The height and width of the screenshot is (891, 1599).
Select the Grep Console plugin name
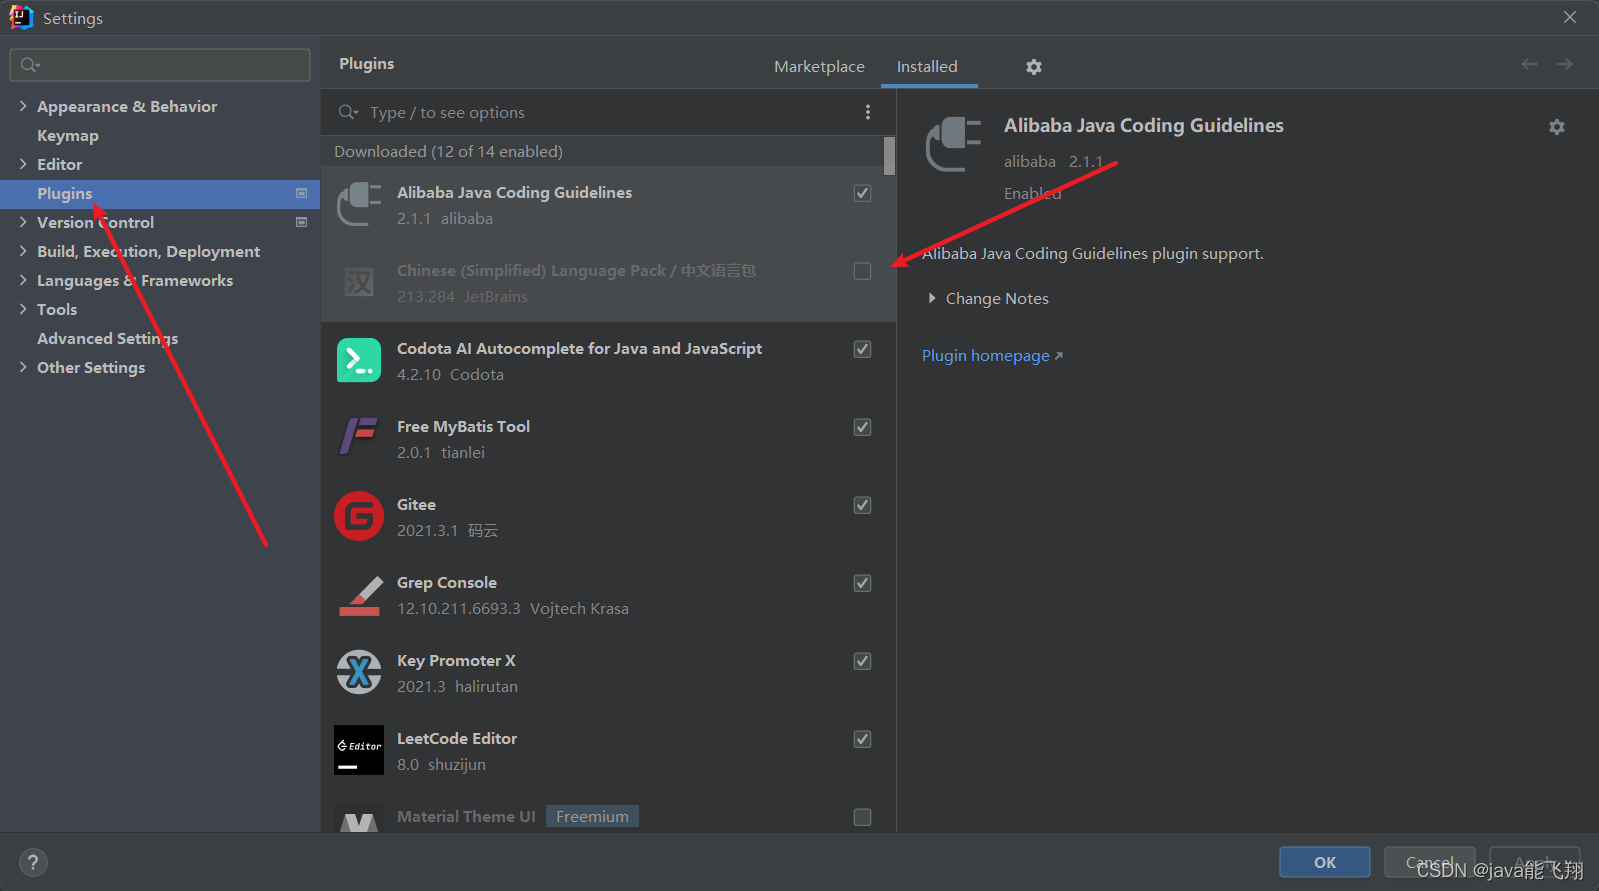pos(447,582)
